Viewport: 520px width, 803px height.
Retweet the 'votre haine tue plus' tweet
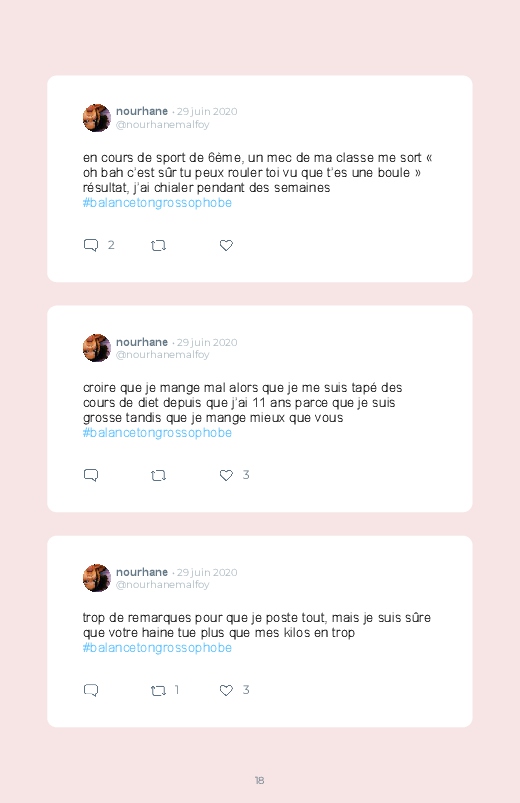click(158, 691)
